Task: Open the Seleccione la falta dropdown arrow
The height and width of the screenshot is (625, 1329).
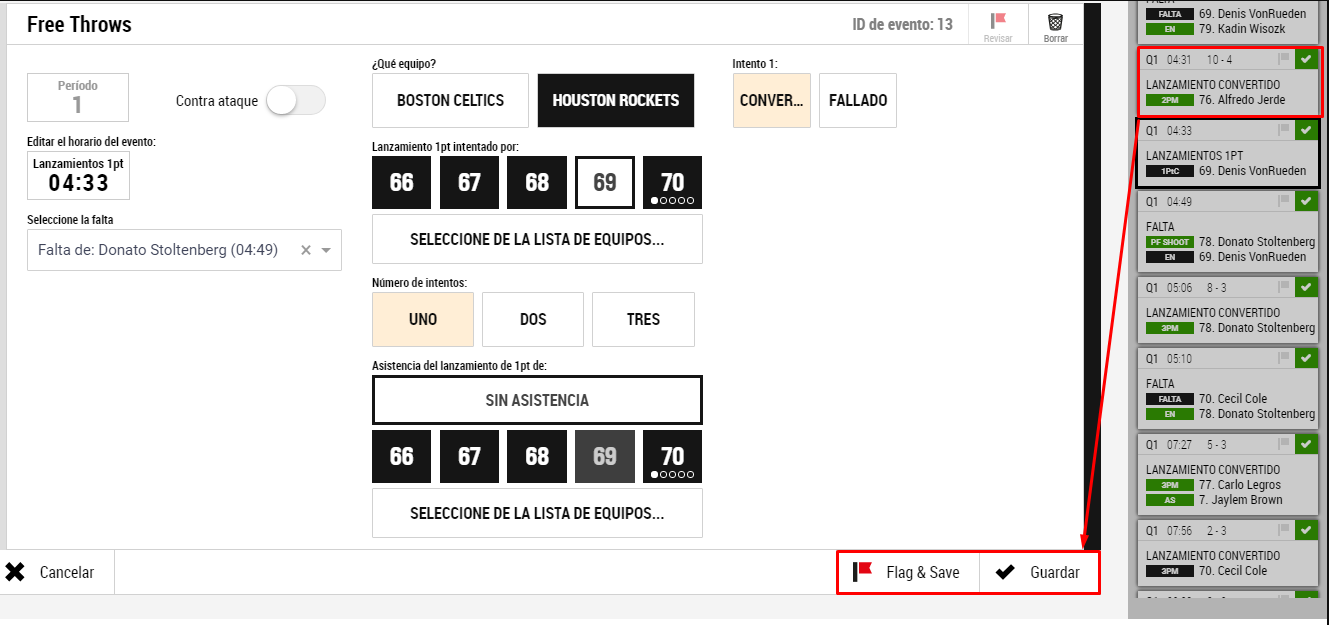Action: point(326,250)
